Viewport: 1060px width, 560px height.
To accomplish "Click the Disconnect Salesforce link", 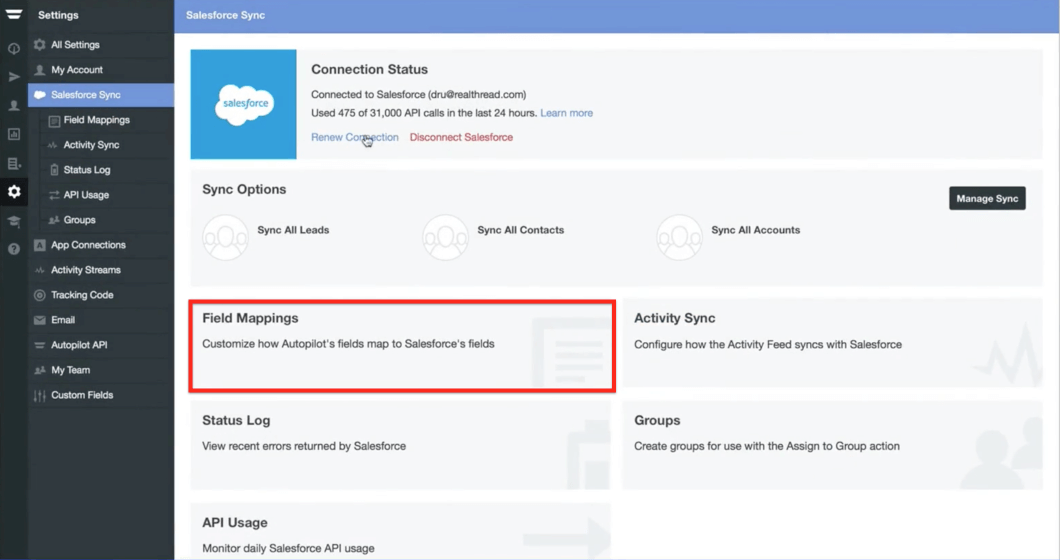I will click(x=461, y=137).
